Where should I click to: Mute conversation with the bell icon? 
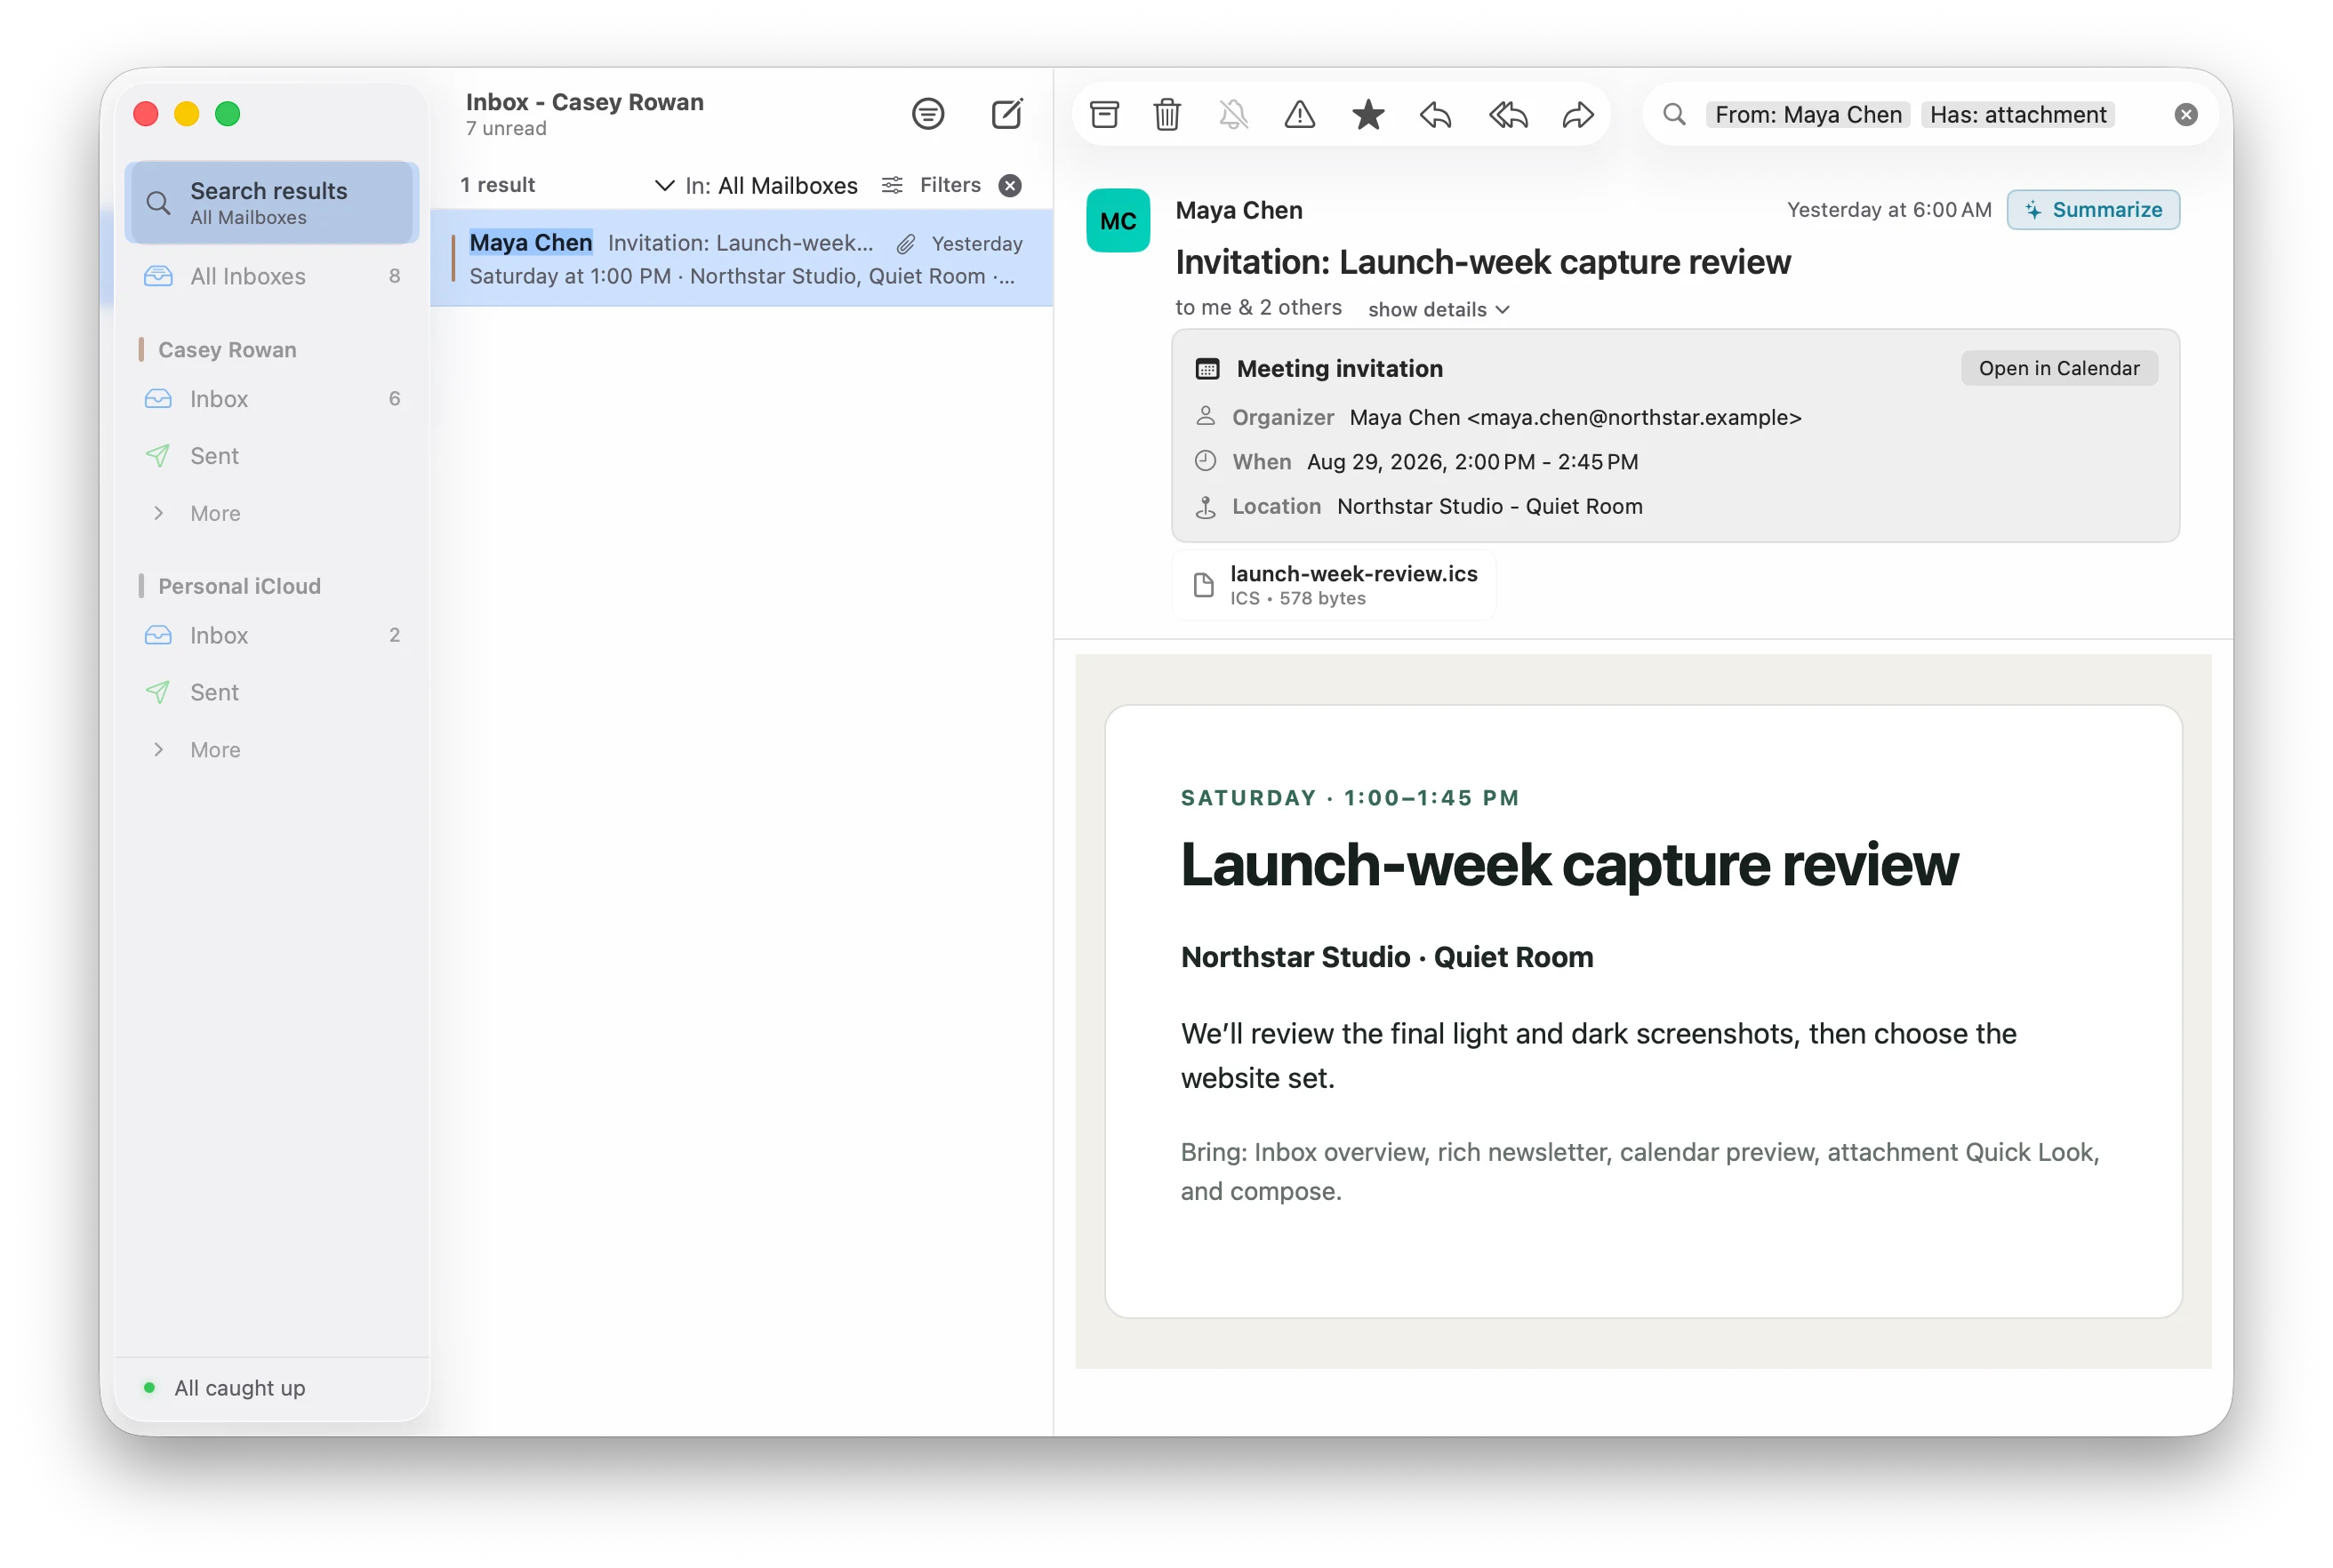[1233, 115]
